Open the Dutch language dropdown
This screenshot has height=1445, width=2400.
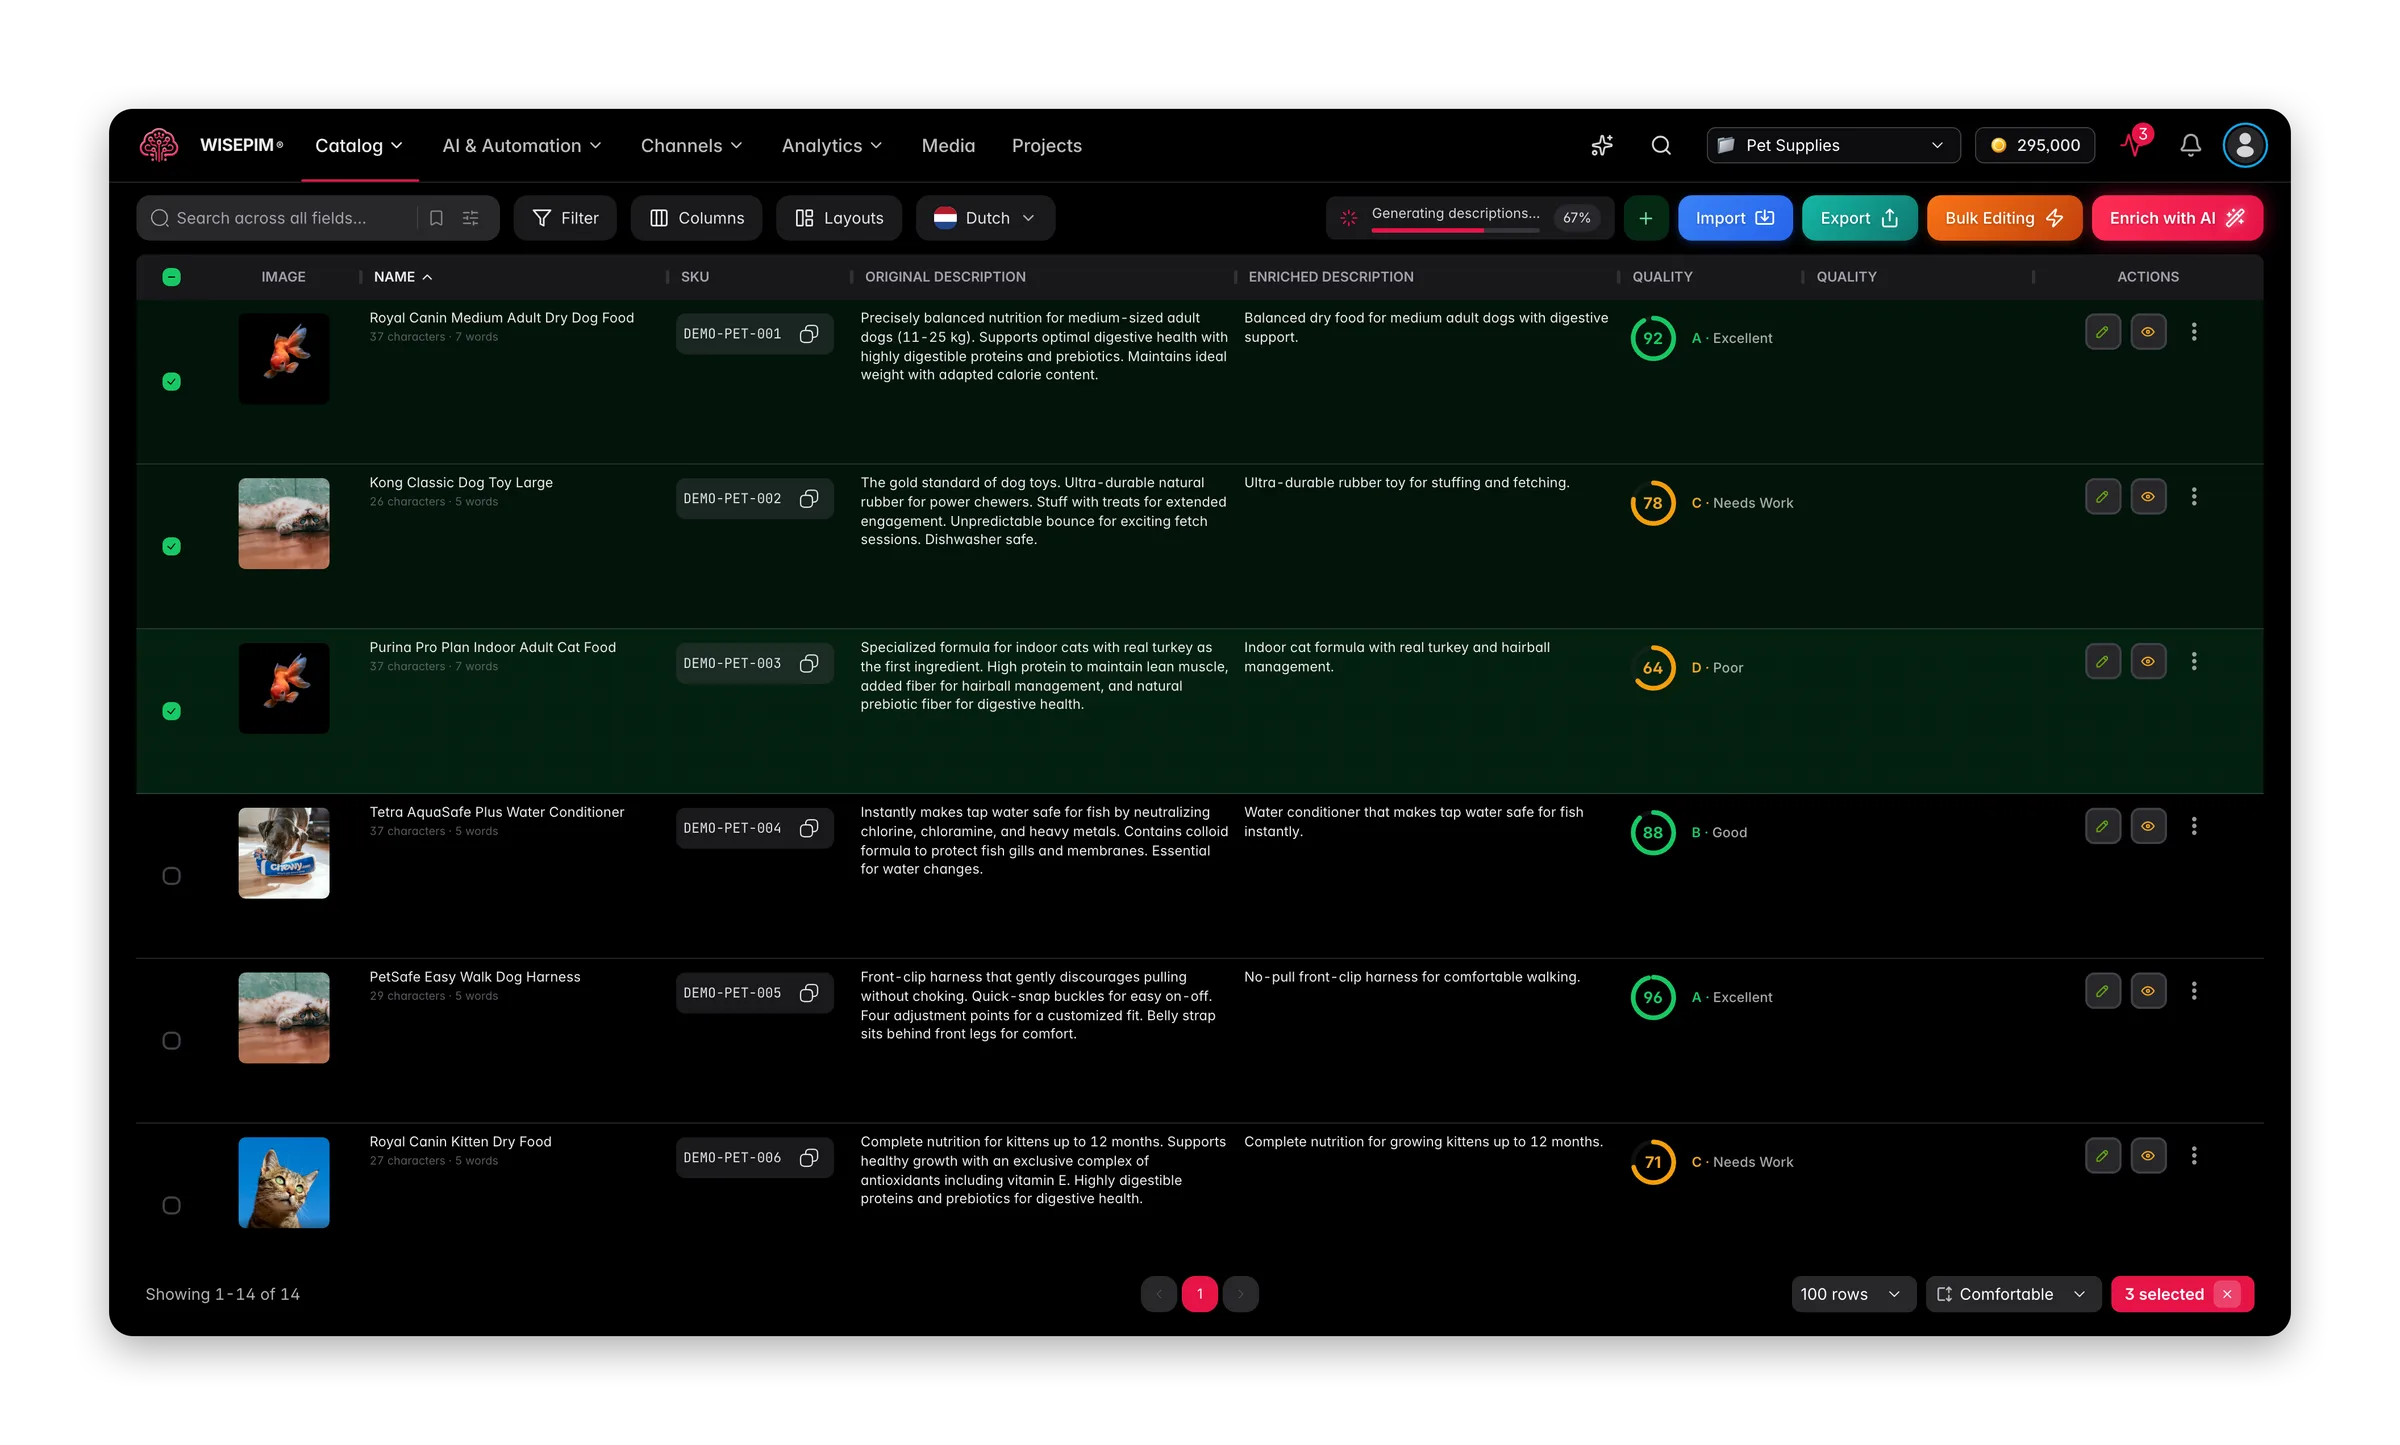(985, 218)
